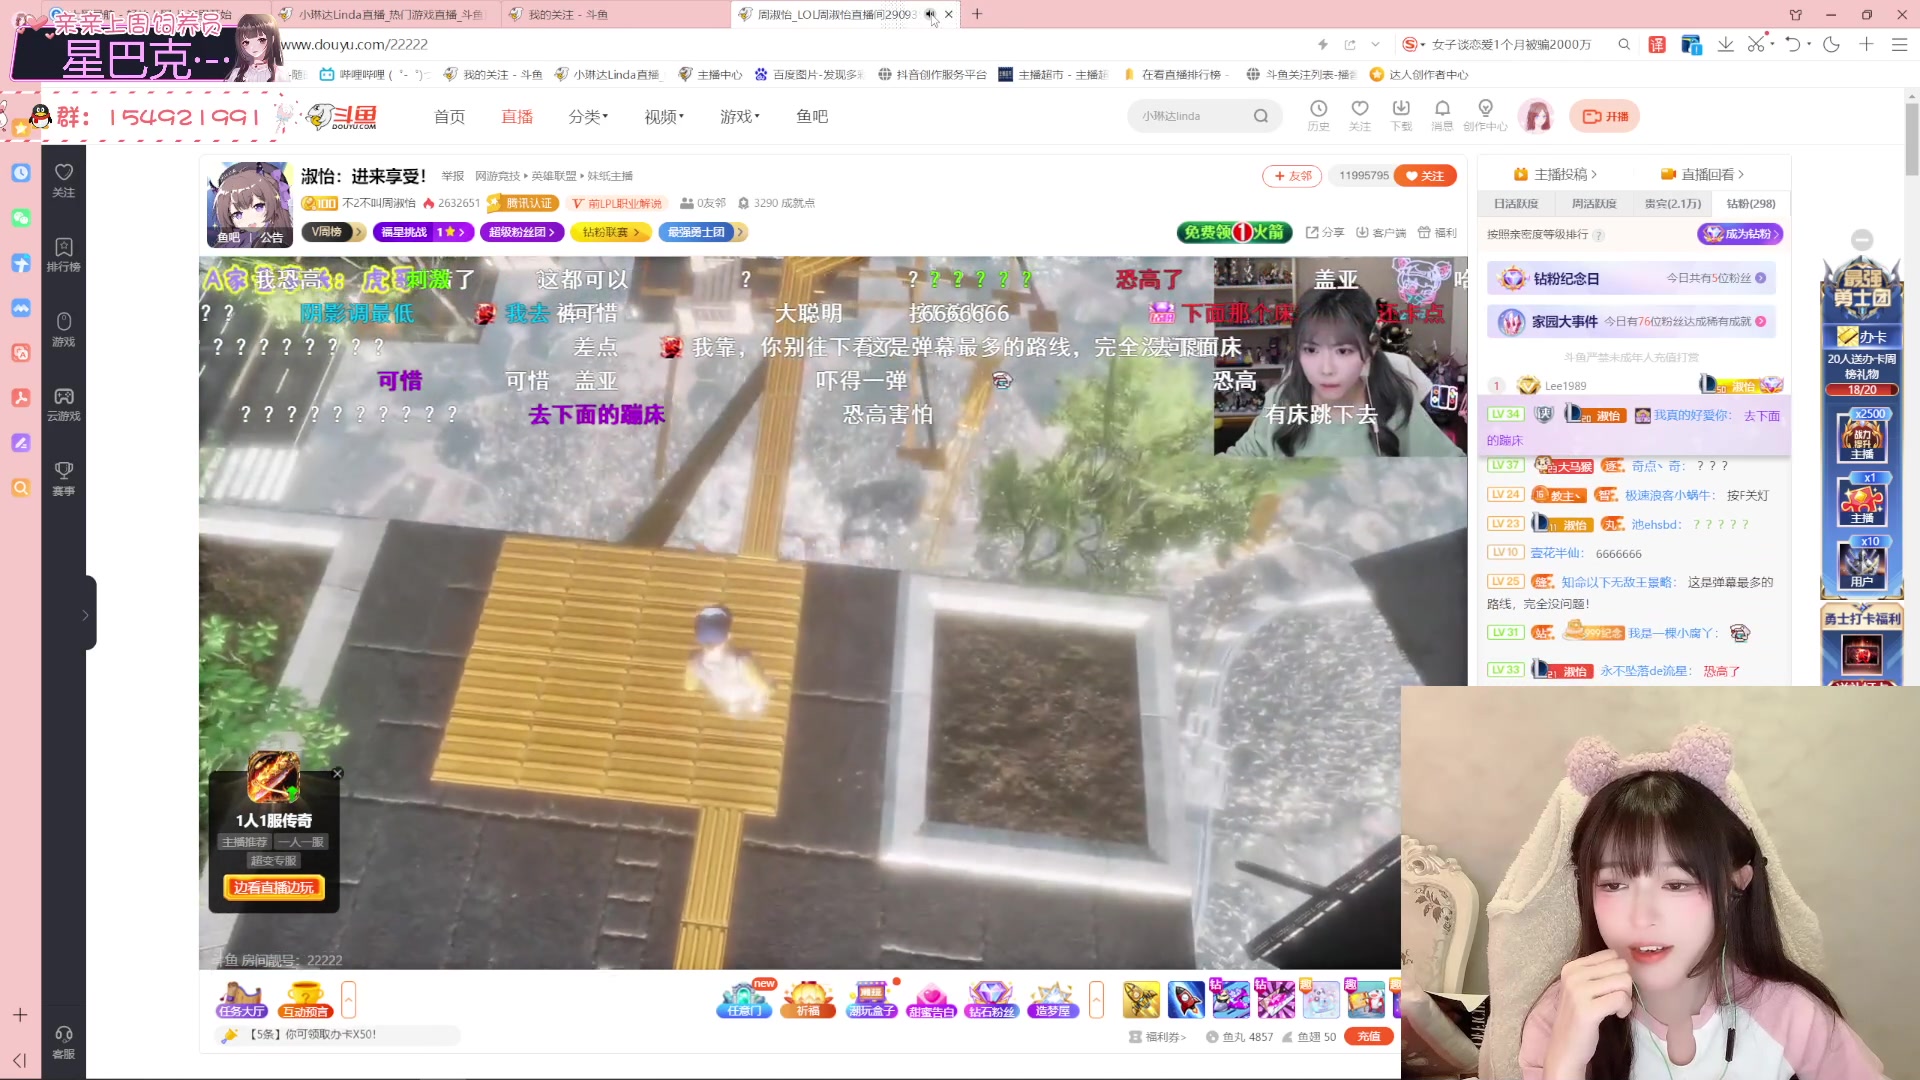The width and height of the screenshot is (1920, 1080).
Task: Open the 任务大厅 icon below the player
Action: click(x=242, y=999)
